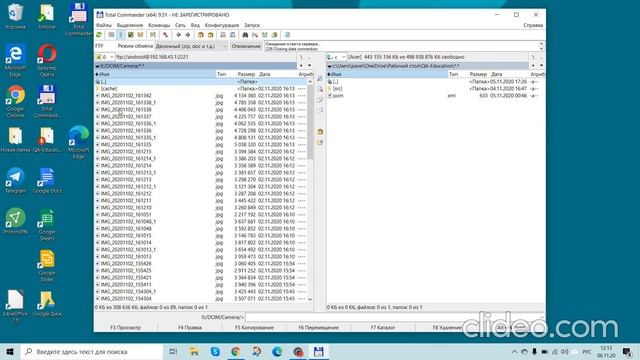Click the Pack files archive icon

200,35
